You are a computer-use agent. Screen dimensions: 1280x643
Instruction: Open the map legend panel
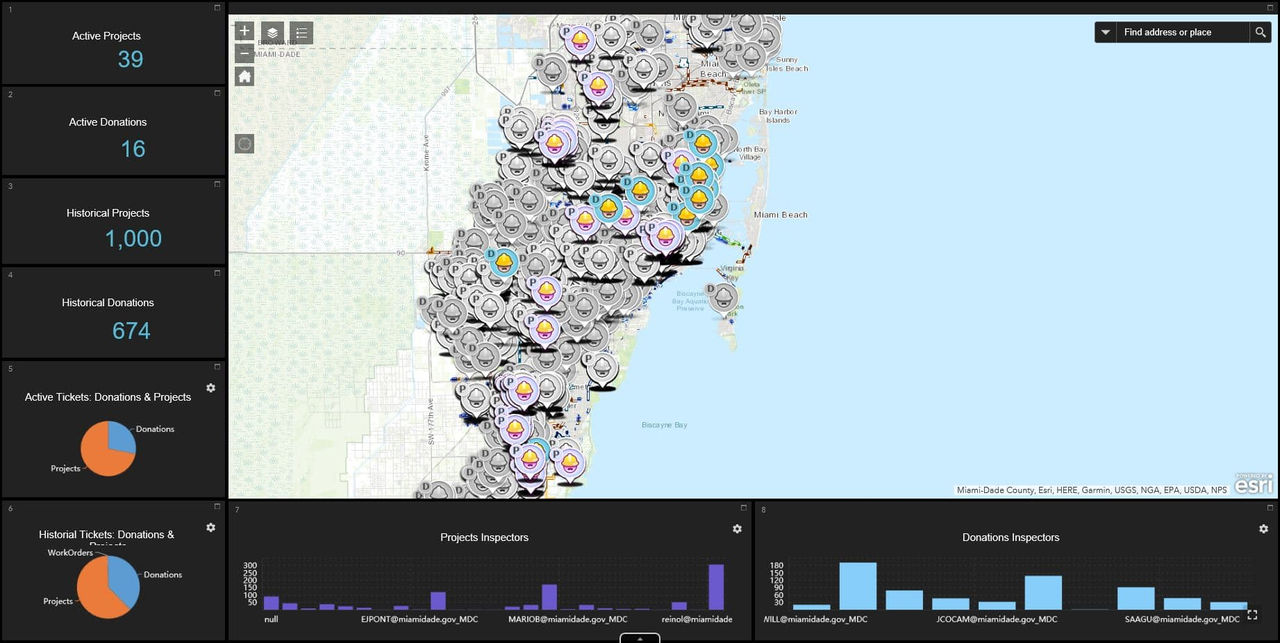(300, 31)
